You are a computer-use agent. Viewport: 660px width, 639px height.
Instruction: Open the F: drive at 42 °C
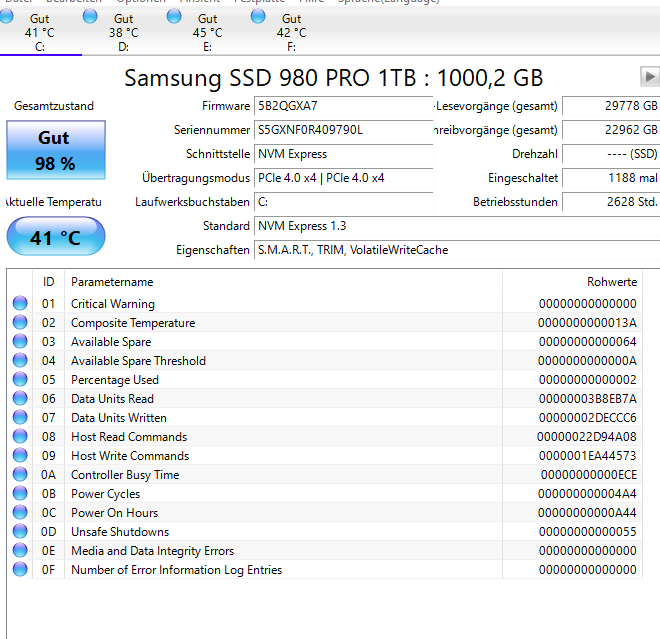(291, 32)
